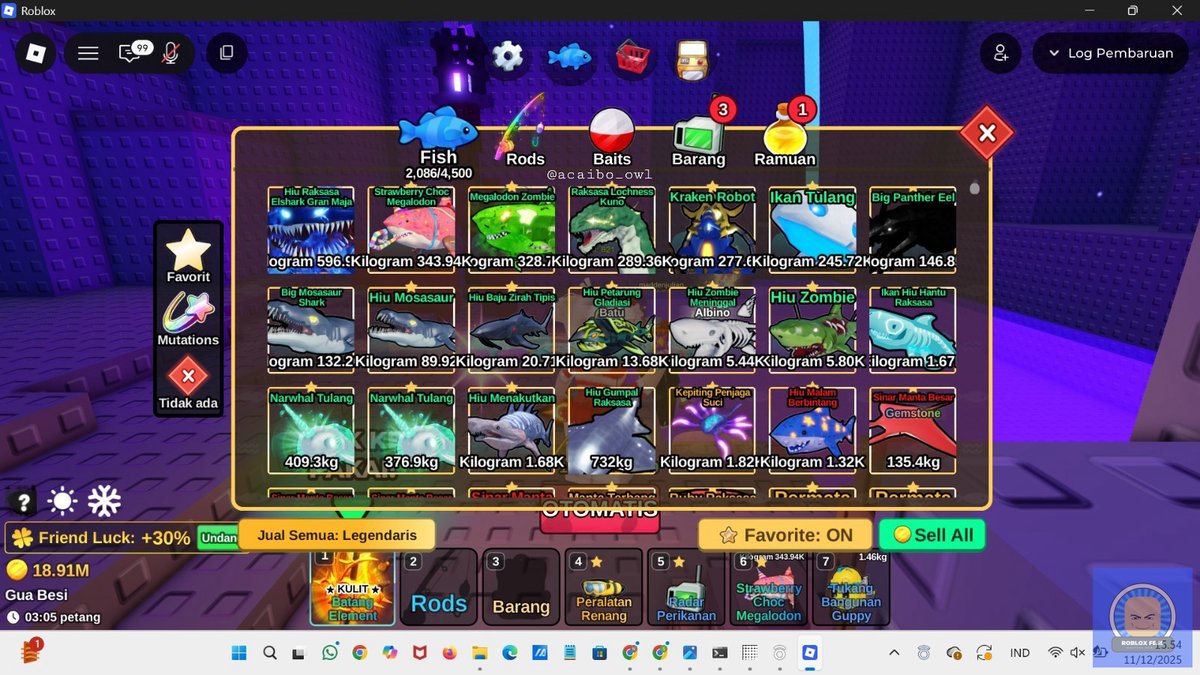Select Big Mosasaur Shark fish
The height and width of the screenshot is (675, 1200).
(311, 330)
